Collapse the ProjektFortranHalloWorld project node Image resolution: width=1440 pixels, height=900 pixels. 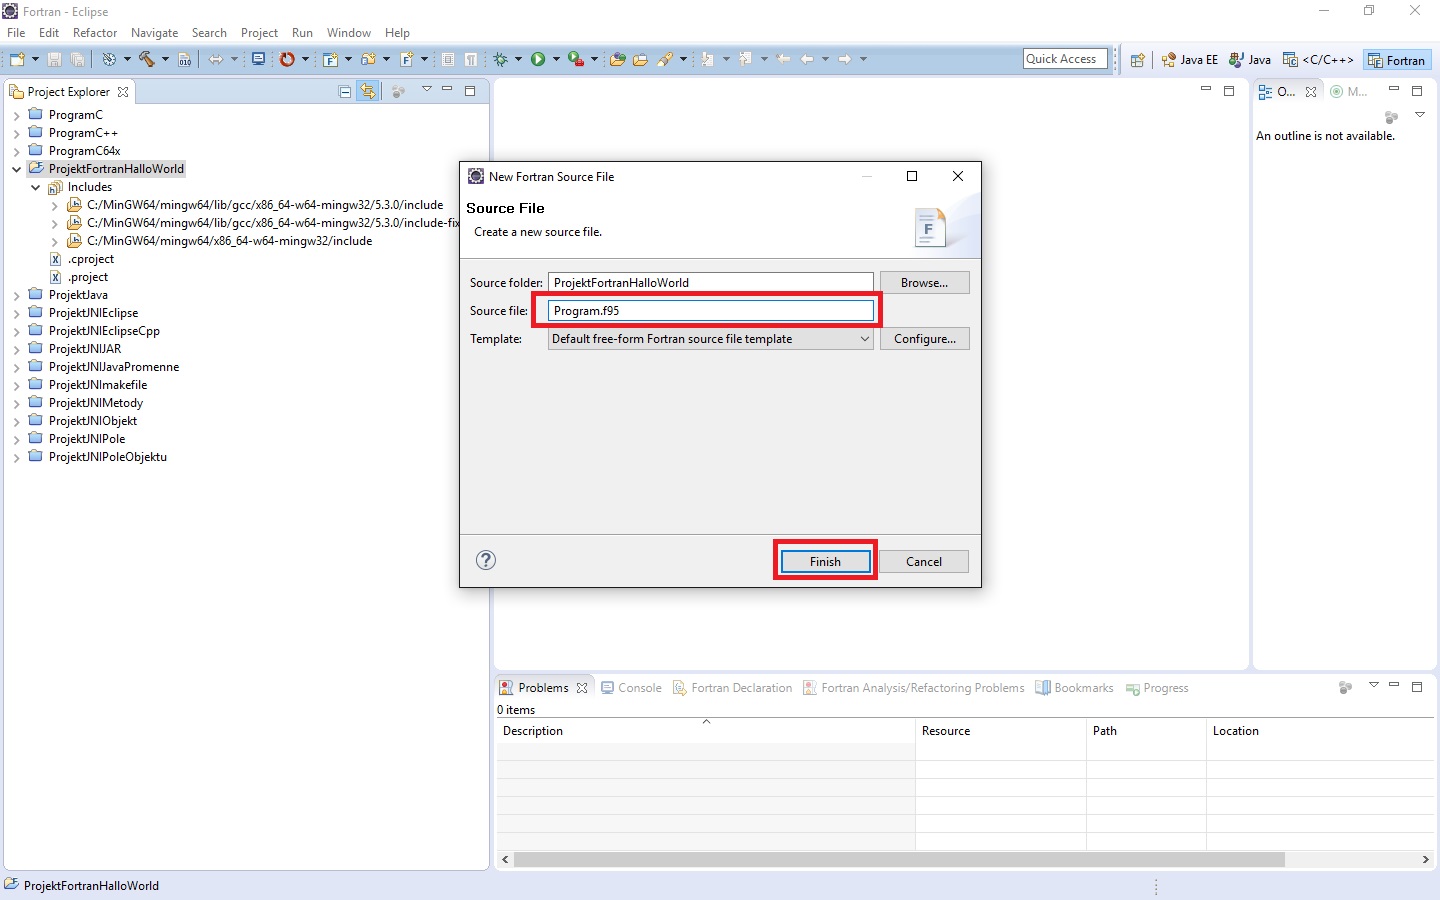16,170
